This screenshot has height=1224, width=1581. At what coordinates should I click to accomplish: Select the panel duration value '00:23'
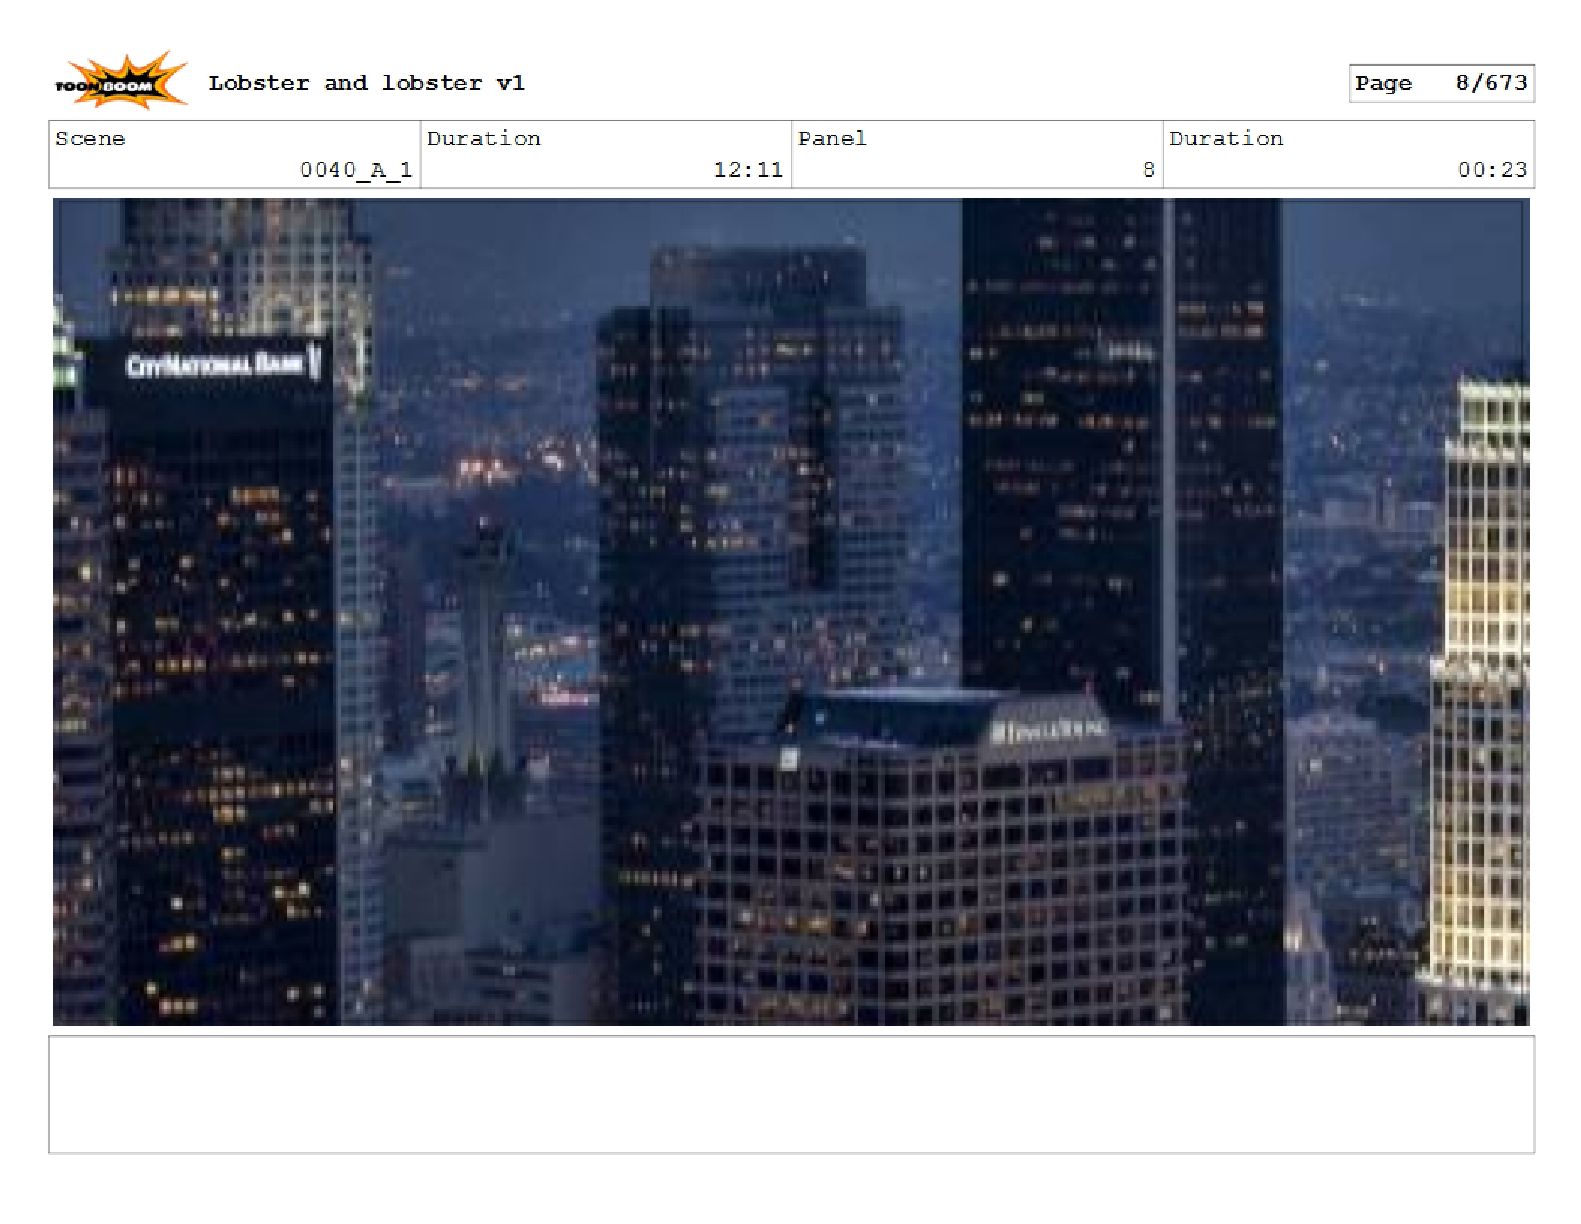tap(1492, 170)
